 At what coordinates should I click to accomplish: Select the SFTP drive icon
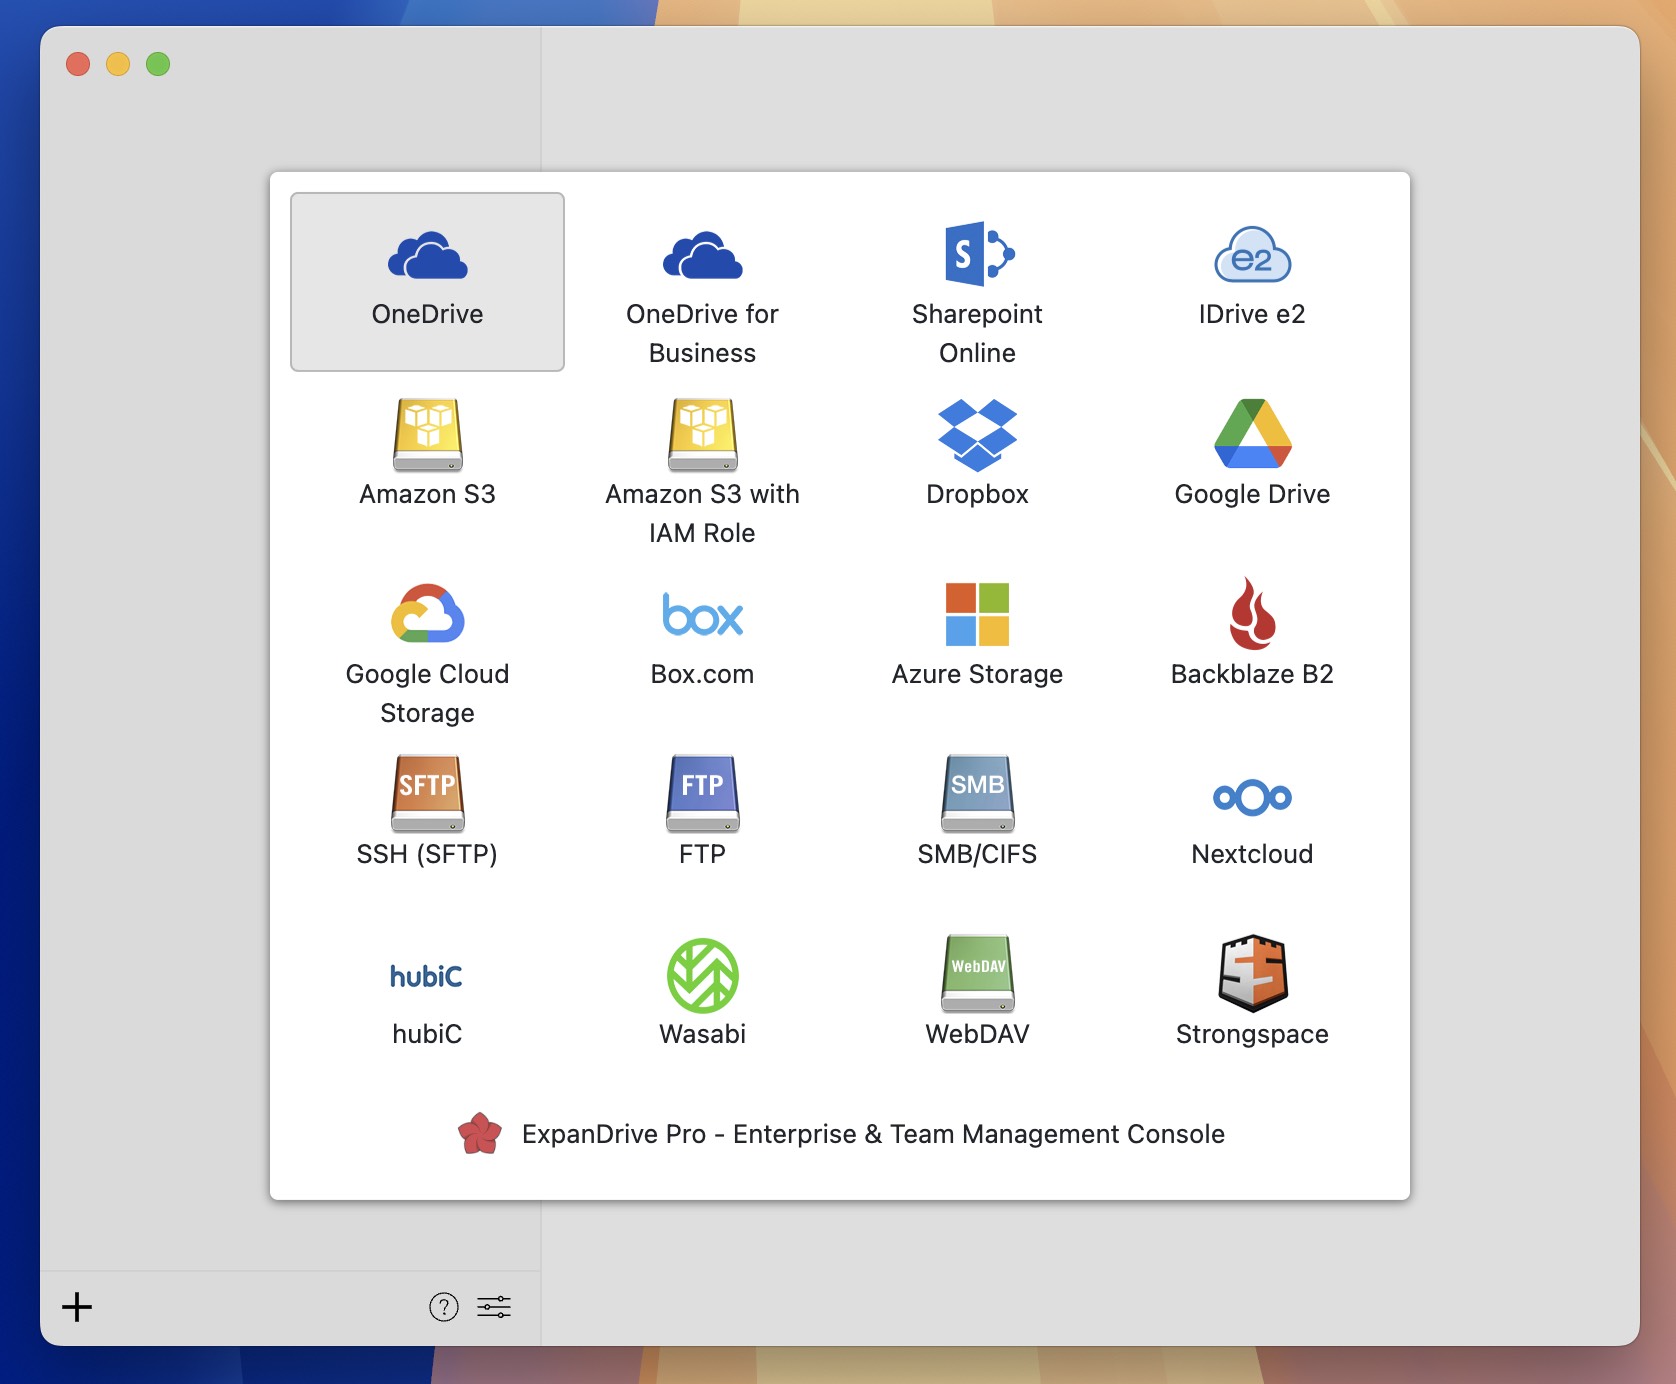[428, 793]
